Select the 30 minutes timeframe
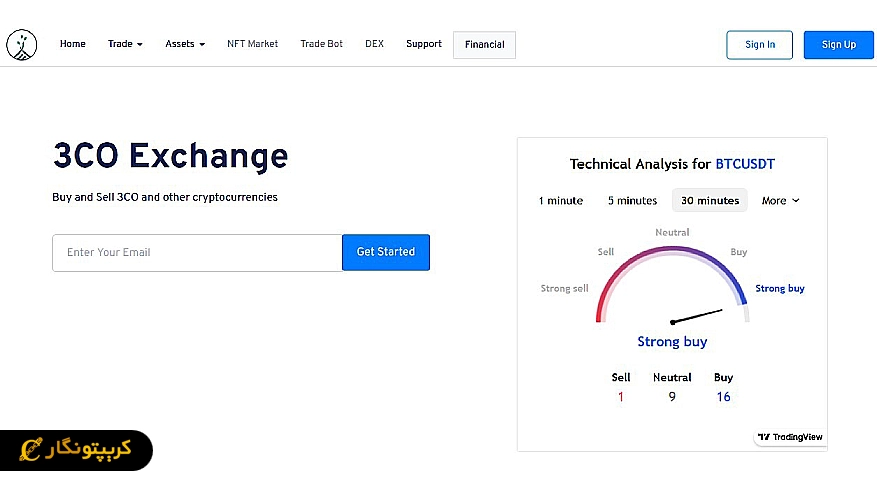 [x=710, y=201]
